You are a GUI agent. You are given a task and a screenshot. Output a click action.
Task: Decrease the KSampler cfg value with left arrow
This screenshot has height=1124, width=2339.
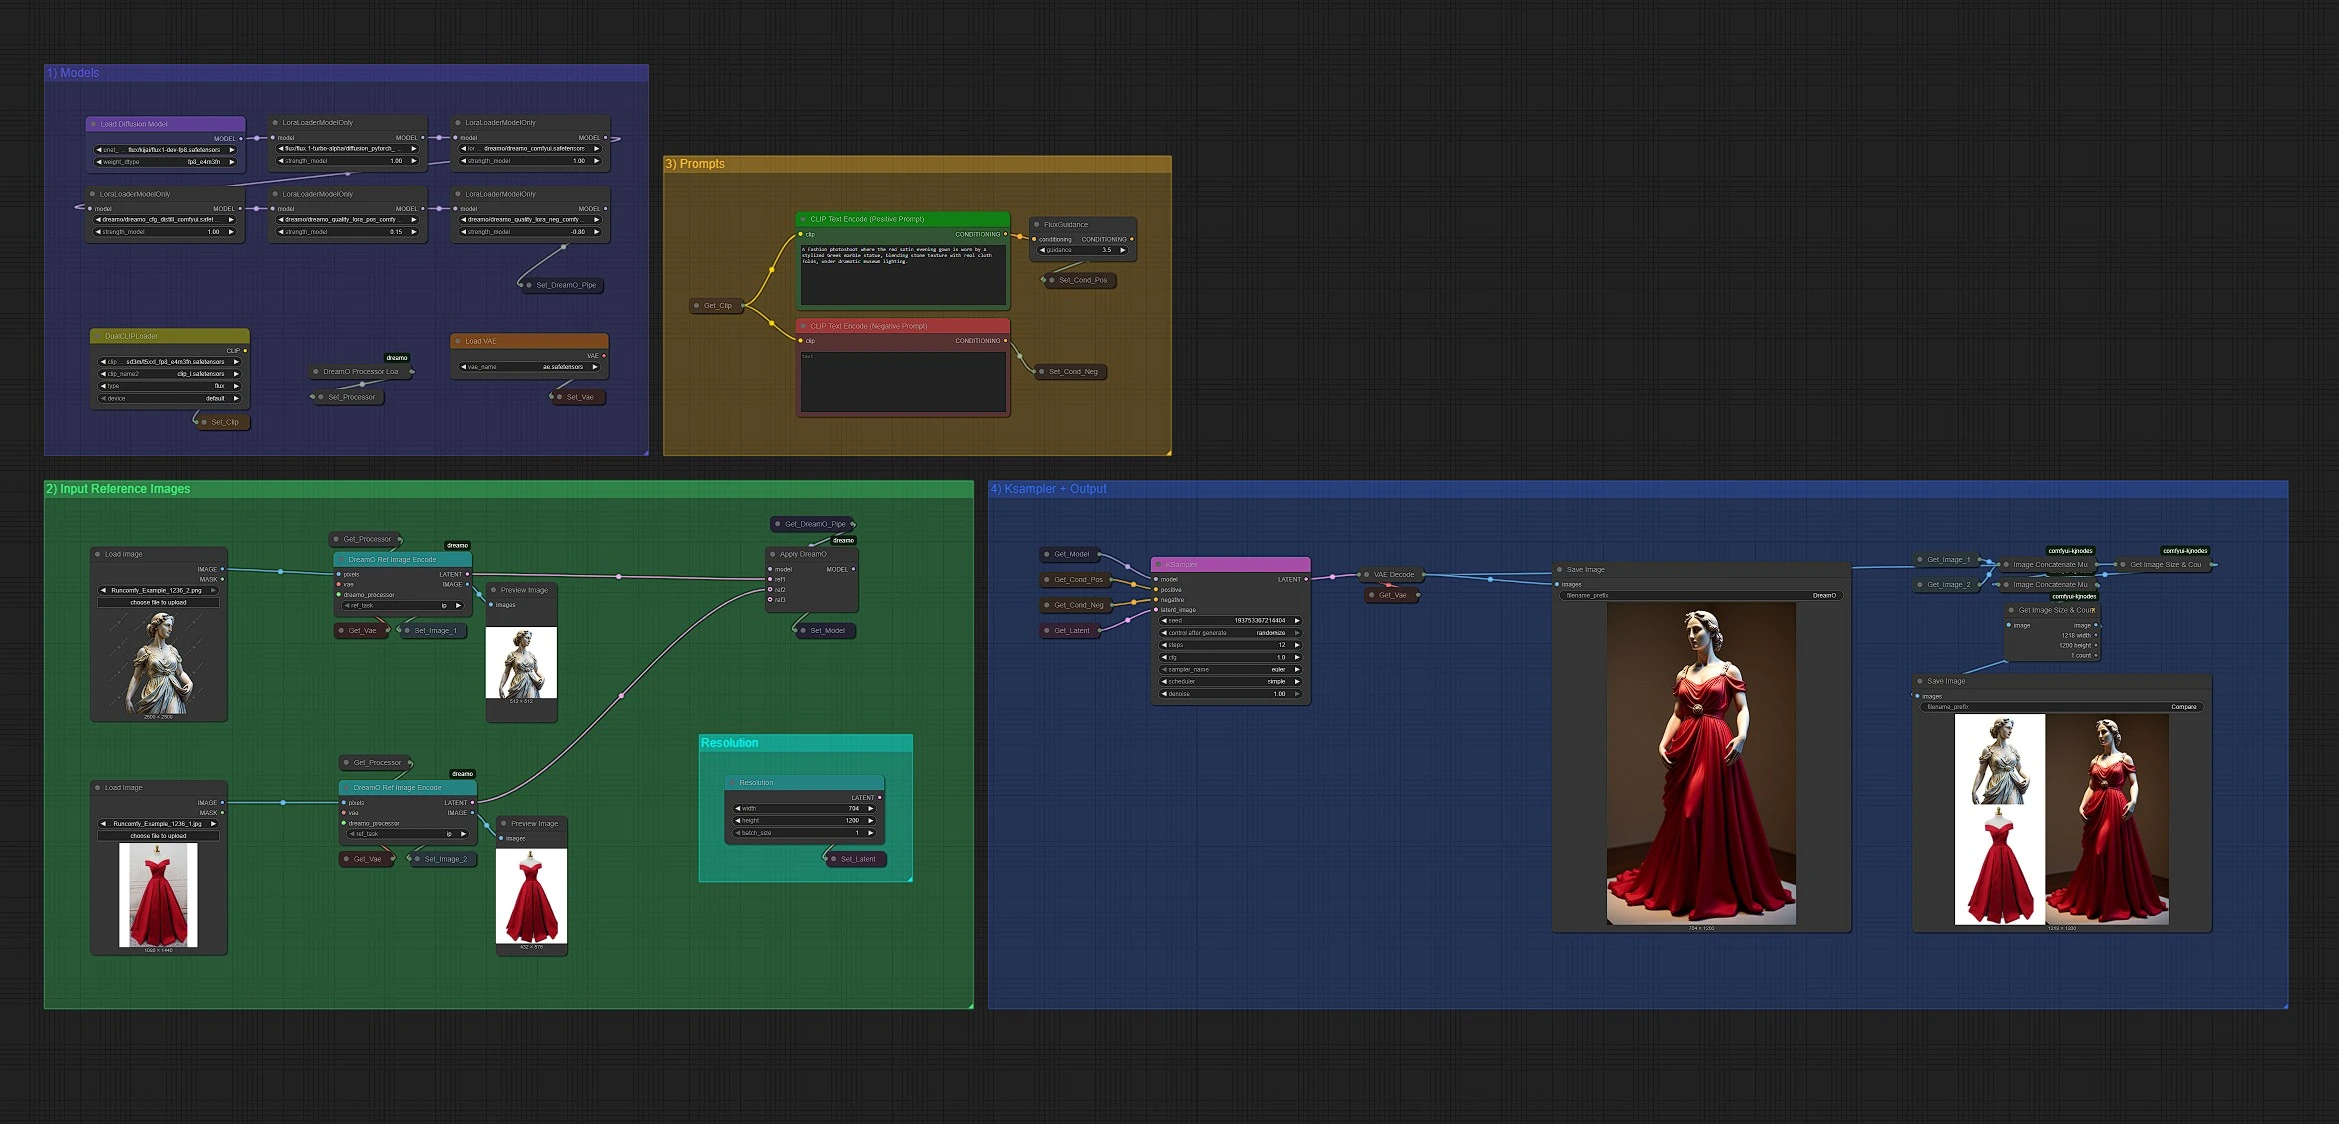1164,658
